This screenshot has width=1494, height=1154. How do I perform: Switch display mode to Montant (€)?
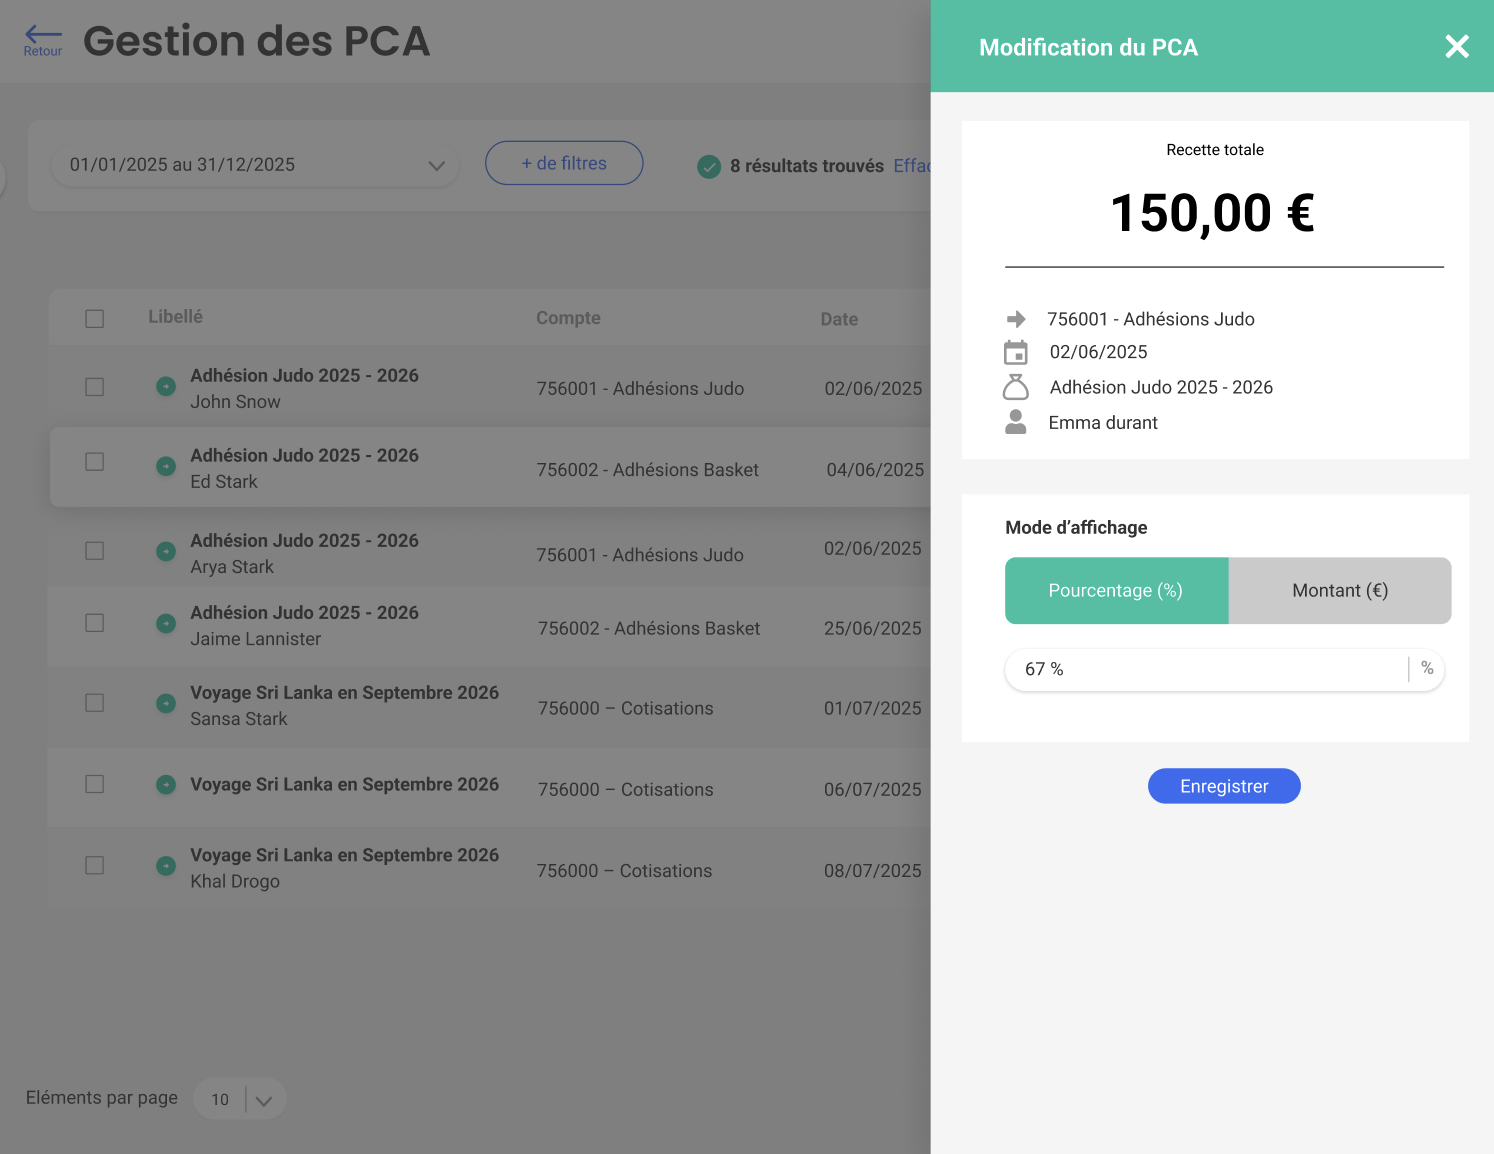click(1339, 591)
